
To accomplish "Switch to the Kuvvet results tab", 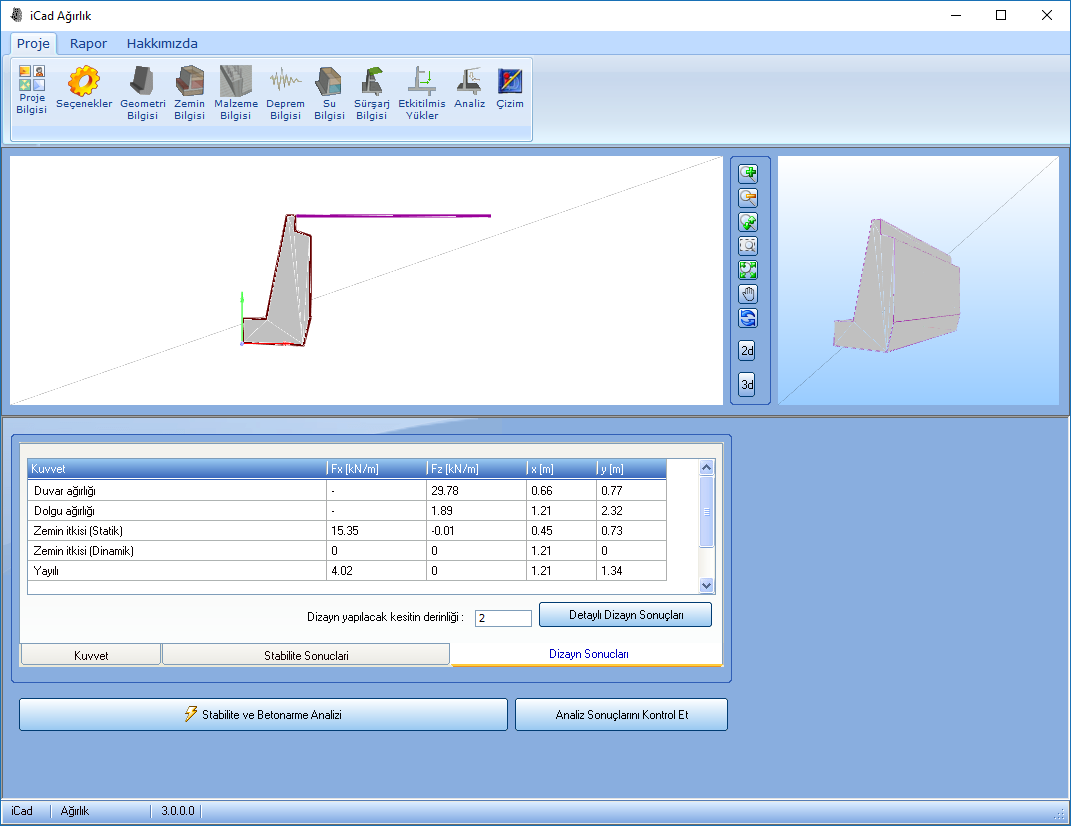I will (91, 655).
